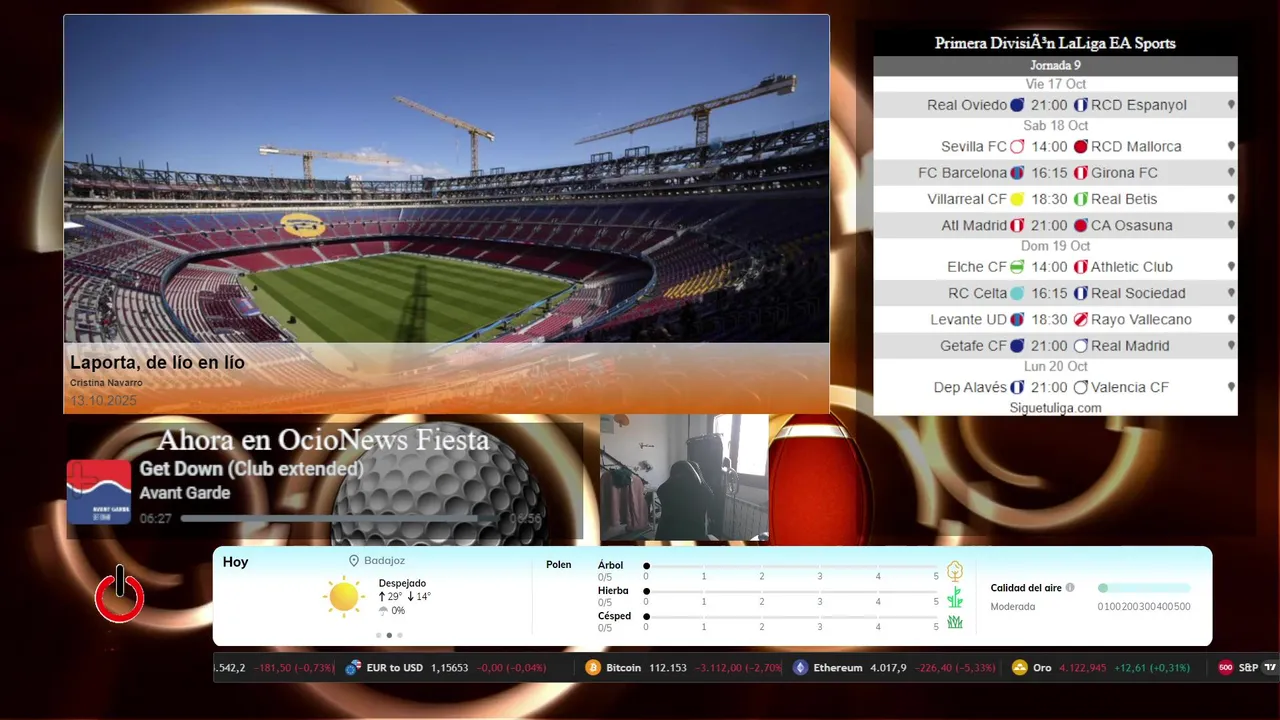Screen dimensions: 1280x720
Task: Click the Badajoz location label
Action: [385, 561]
